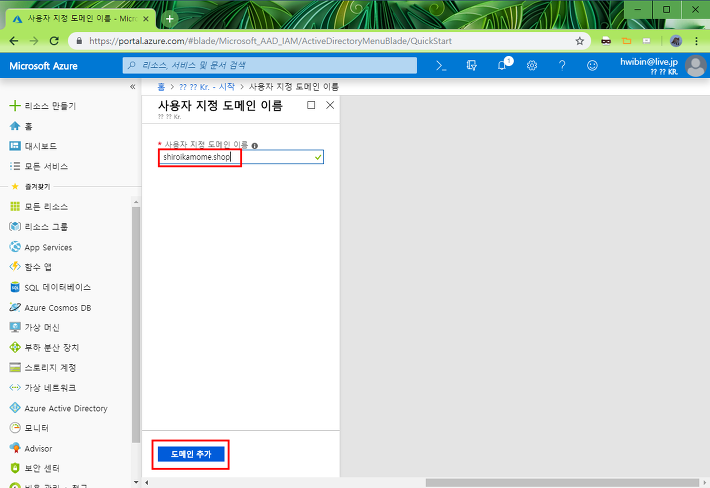Open 보안 센터 icon
710x488 pixels.
[15, 468]
